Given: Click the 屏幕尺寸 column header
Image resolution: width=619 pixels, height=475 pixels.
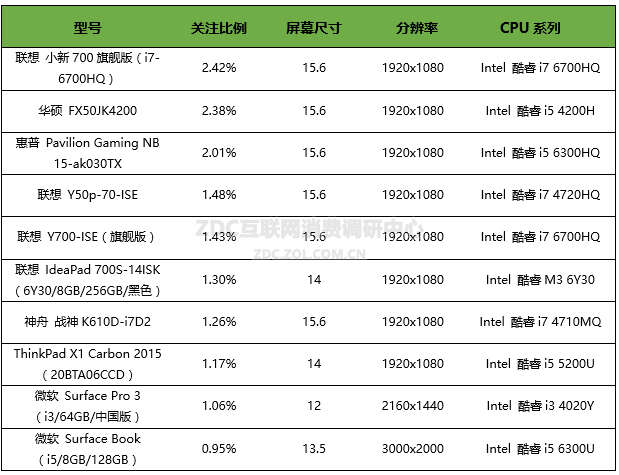Looking at the screenshot, I should tap(312, 27).
